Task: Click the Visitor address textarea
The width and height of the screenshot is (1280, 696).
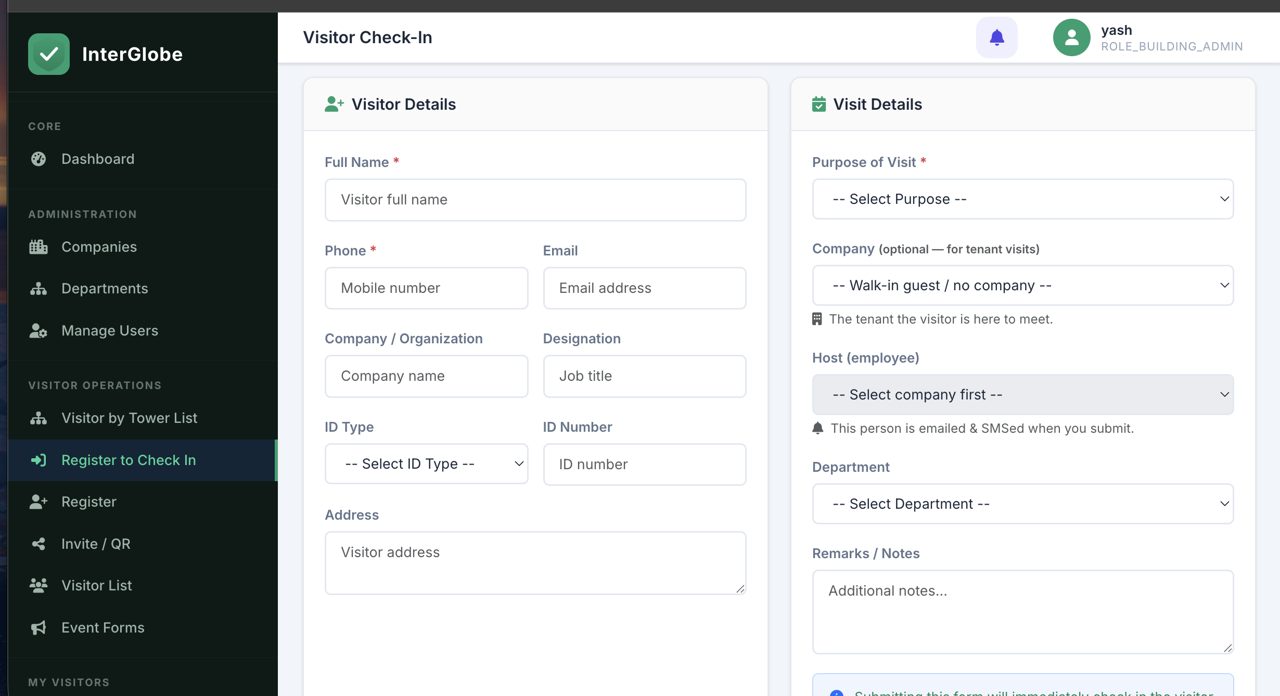Action: point(535,563)
